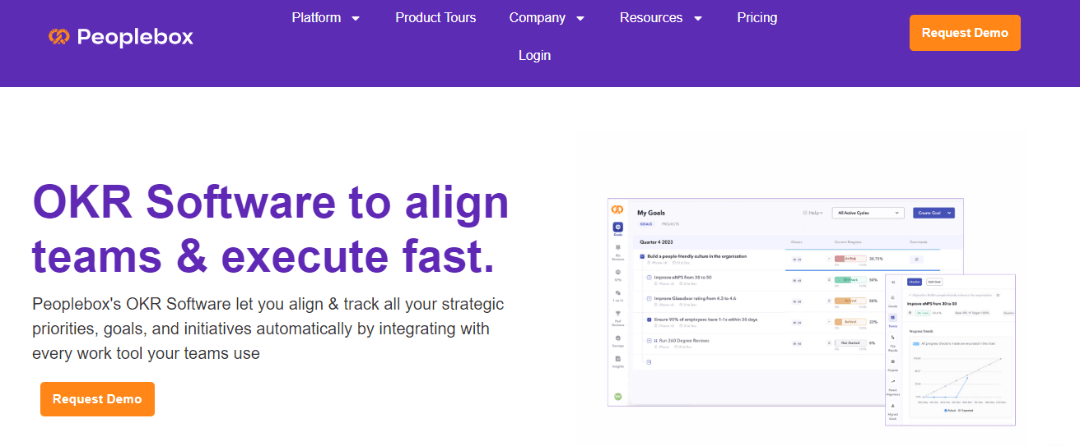Expand the Platform dropdown menu
Screen dimensions: 1080x446
326,18
